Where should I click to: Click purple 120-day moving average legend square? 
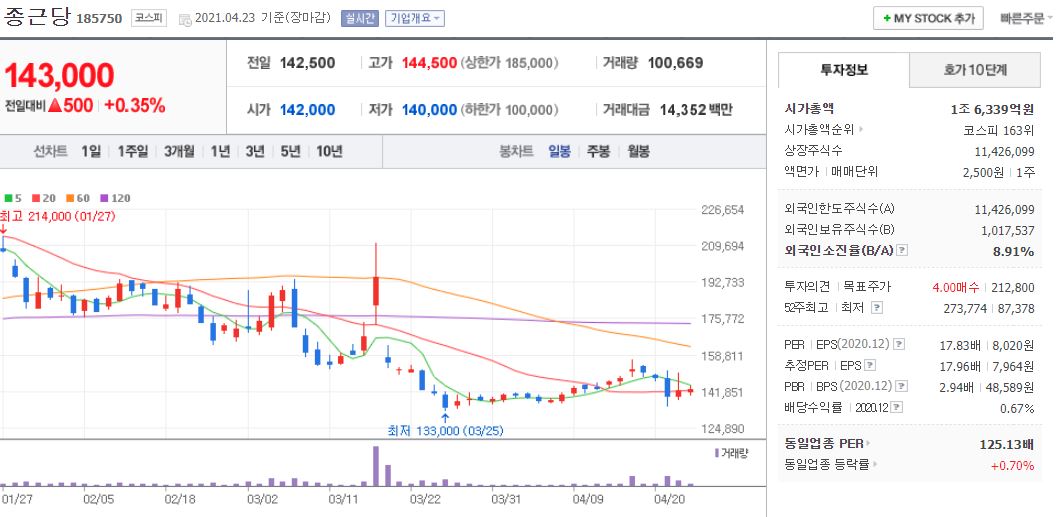[104, 198]
